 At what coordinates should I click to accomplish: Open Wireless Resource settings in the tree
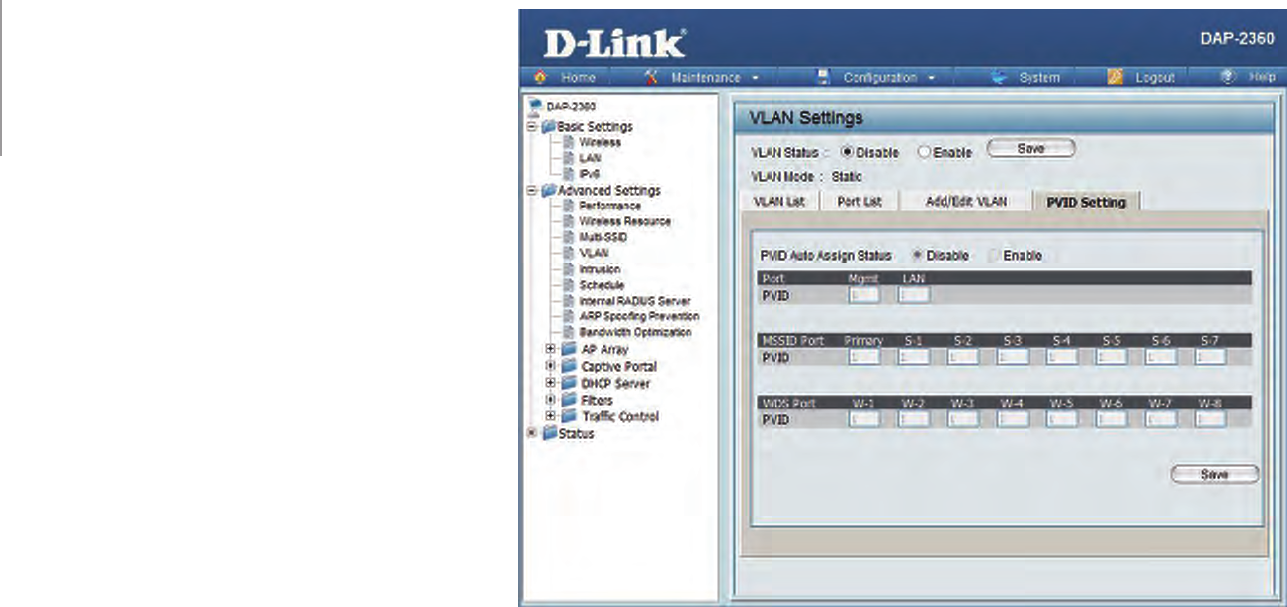[625, 221]
